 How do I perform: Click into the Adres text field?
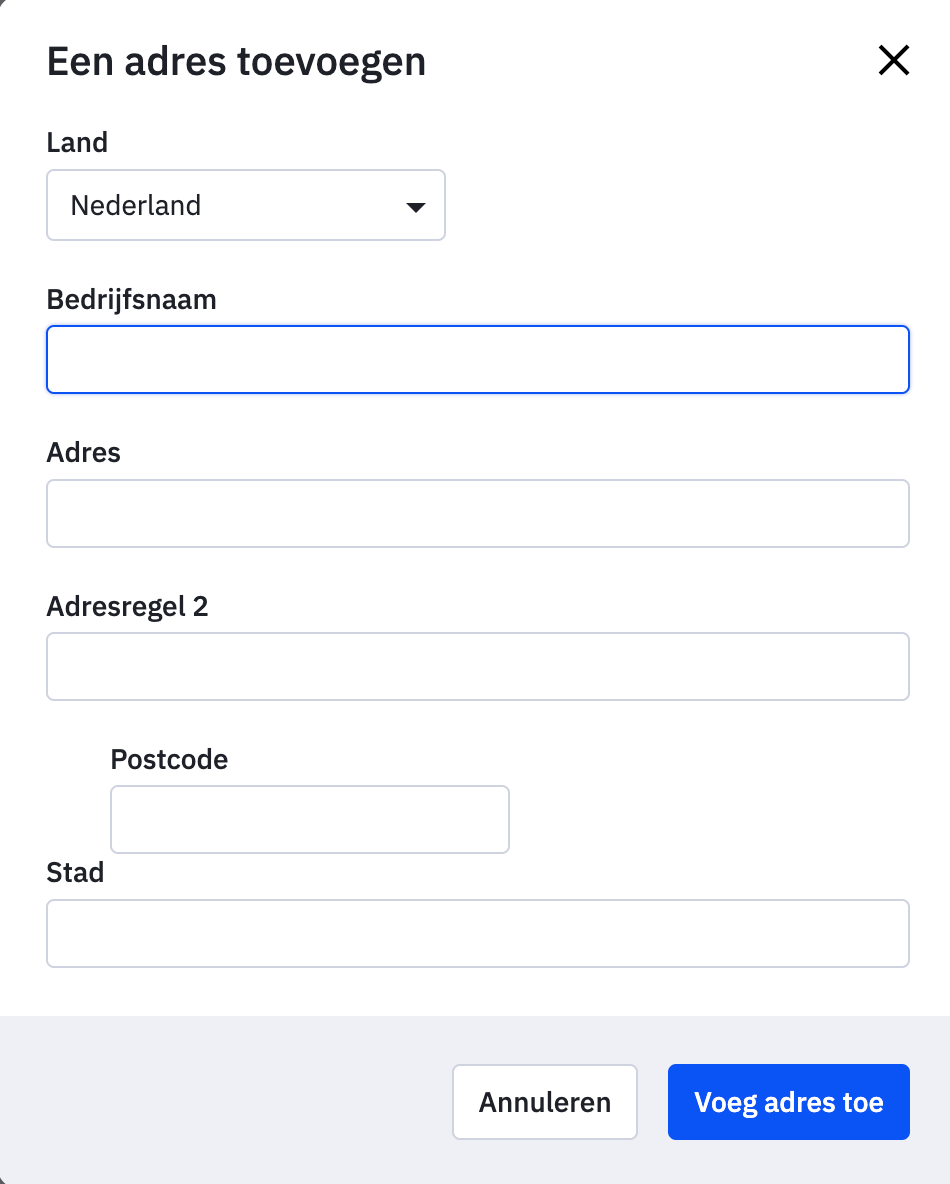(477, 514)
